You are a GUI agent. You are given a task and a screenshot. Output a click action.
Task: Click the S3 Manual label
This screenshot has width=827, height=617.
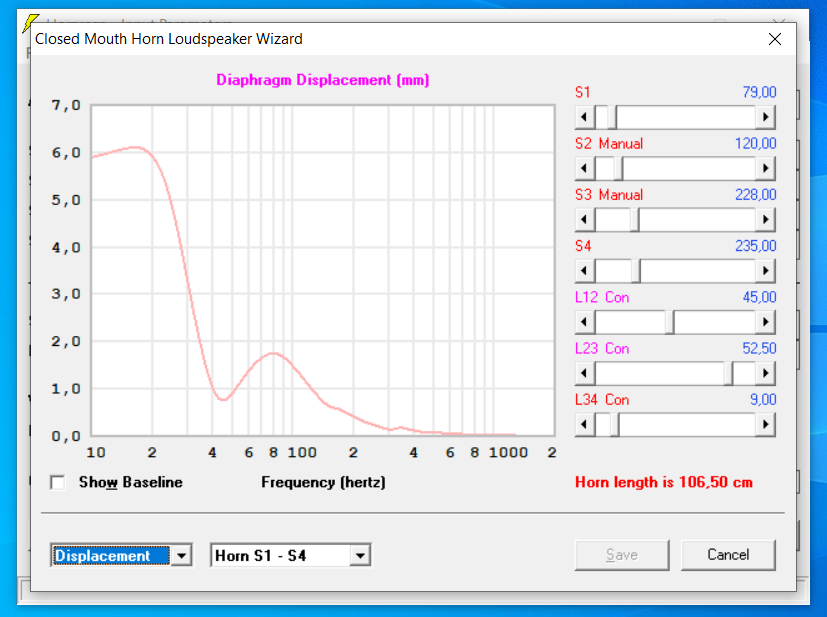(x=609, y=195)
